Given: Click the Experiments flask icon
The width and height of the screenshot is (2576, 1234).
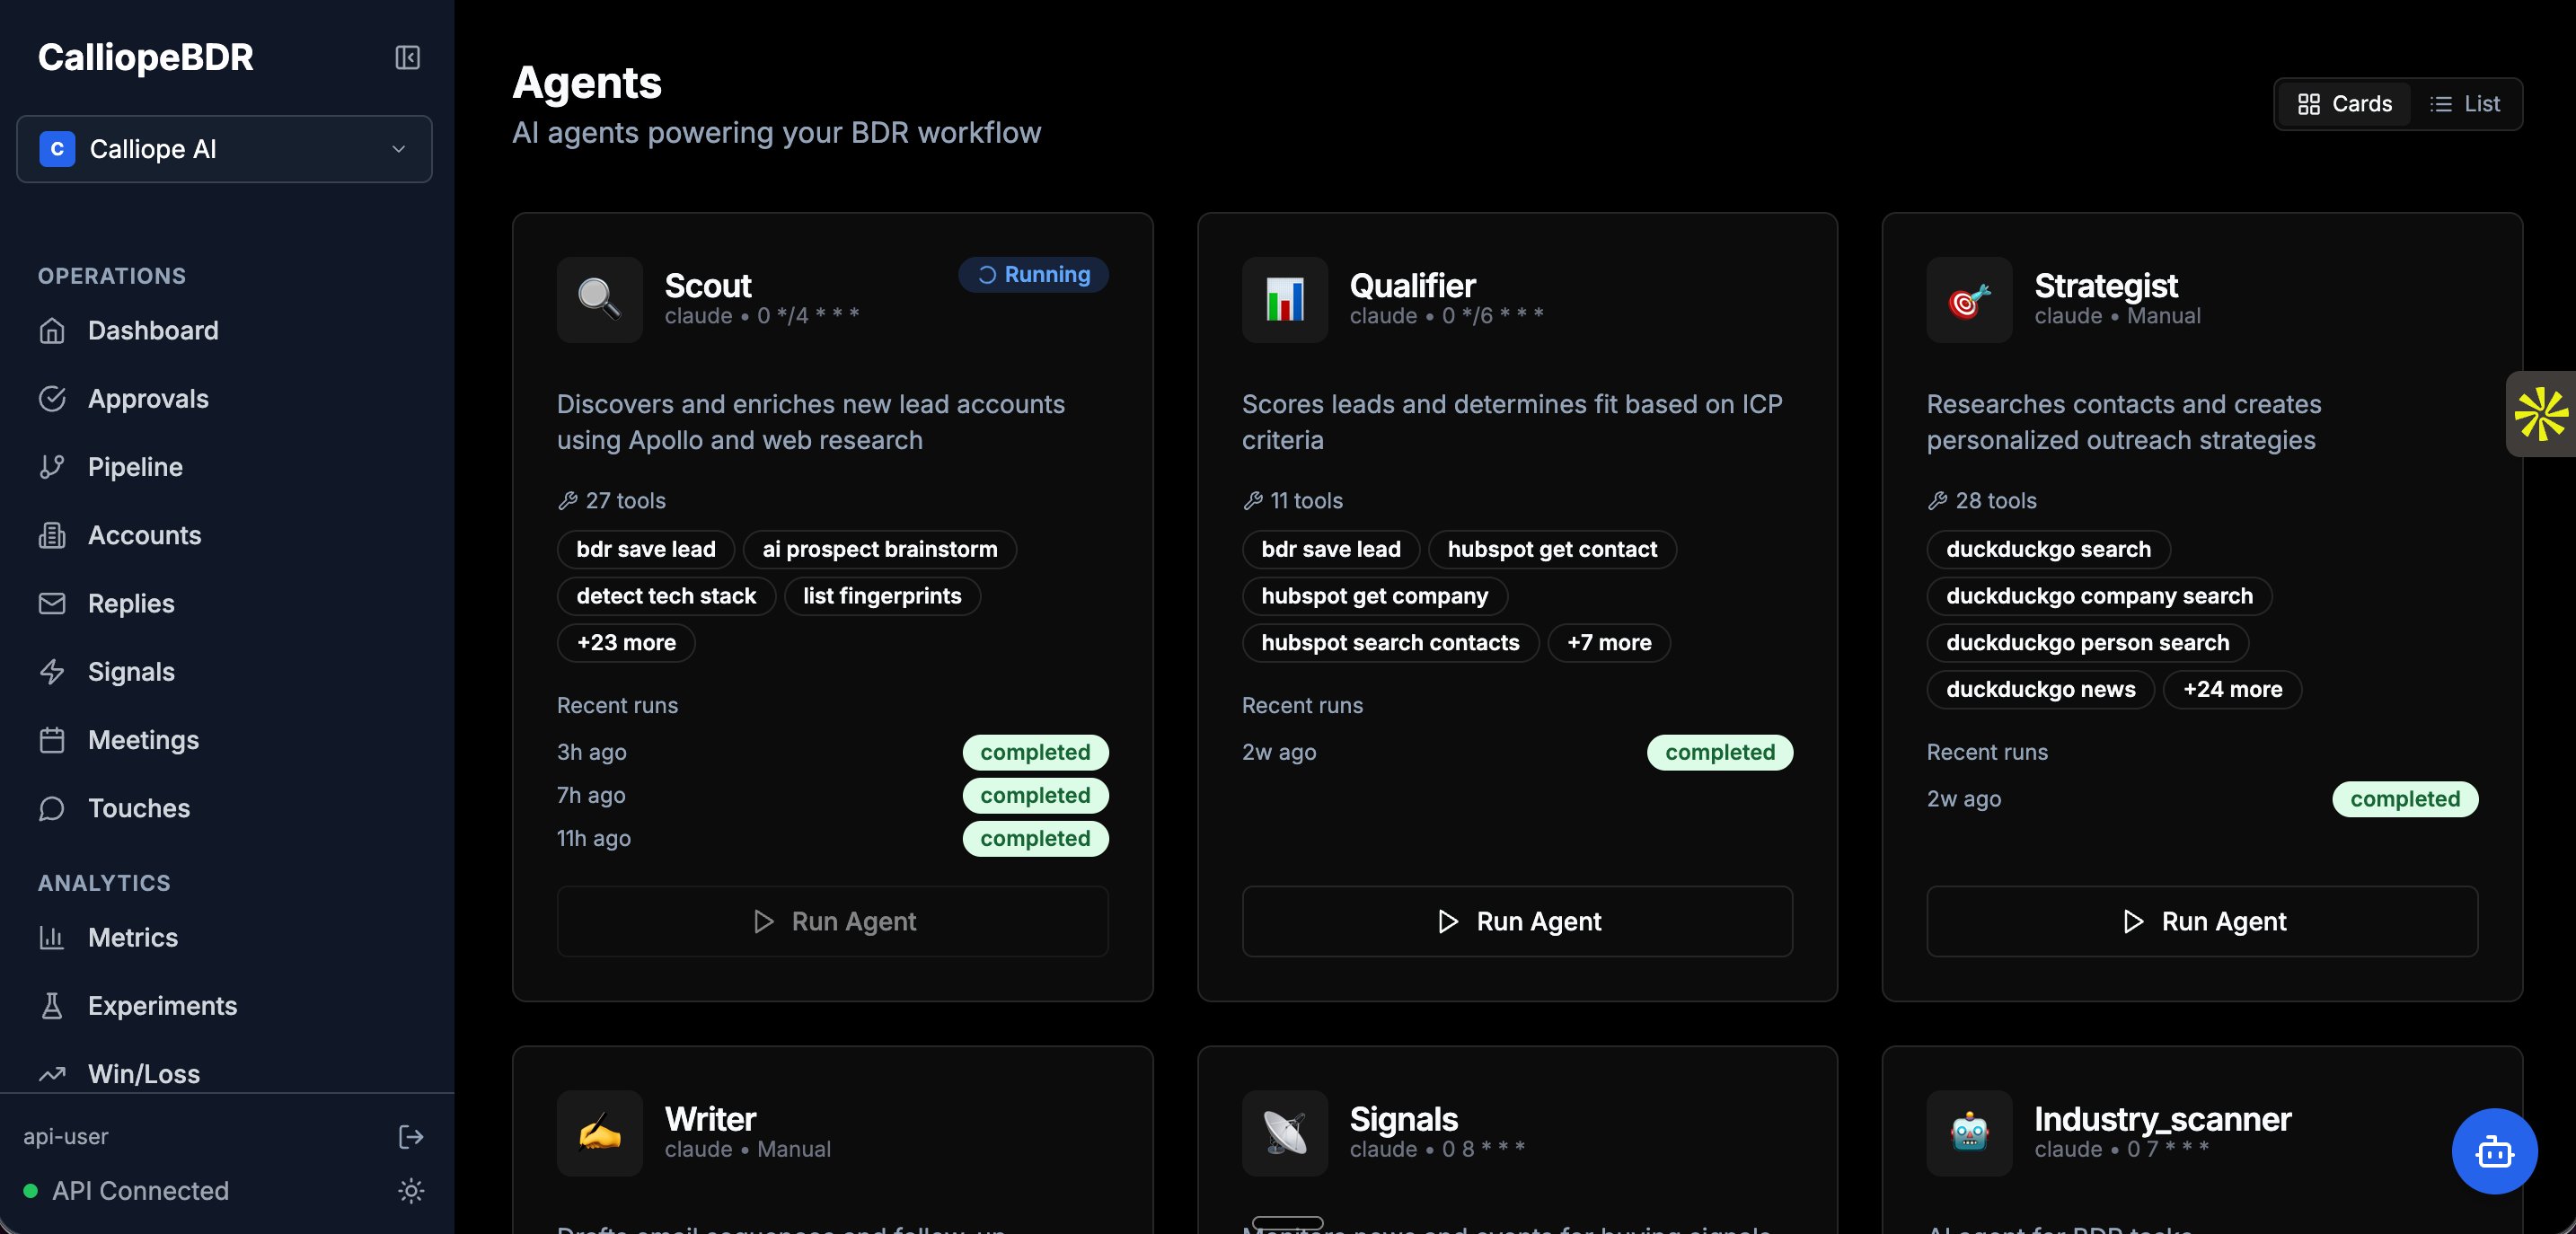Looking at the screenshot, I should pyautogui.click(x=52, y=1005).
